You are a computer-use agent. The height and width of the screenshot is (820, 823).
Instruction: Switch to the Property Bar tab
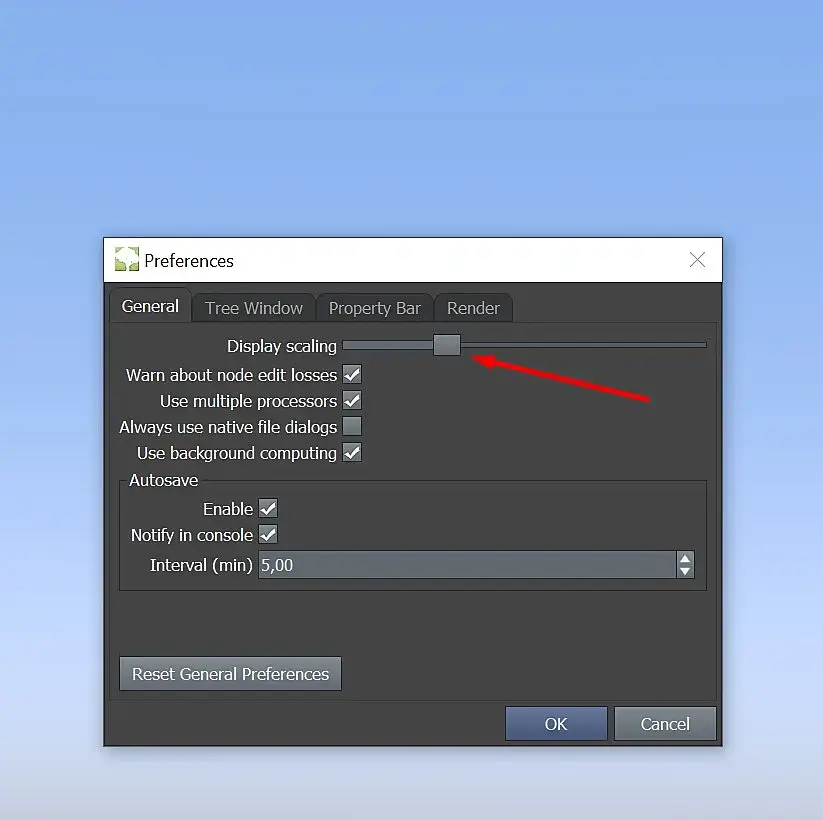click(x=375, y=308)
